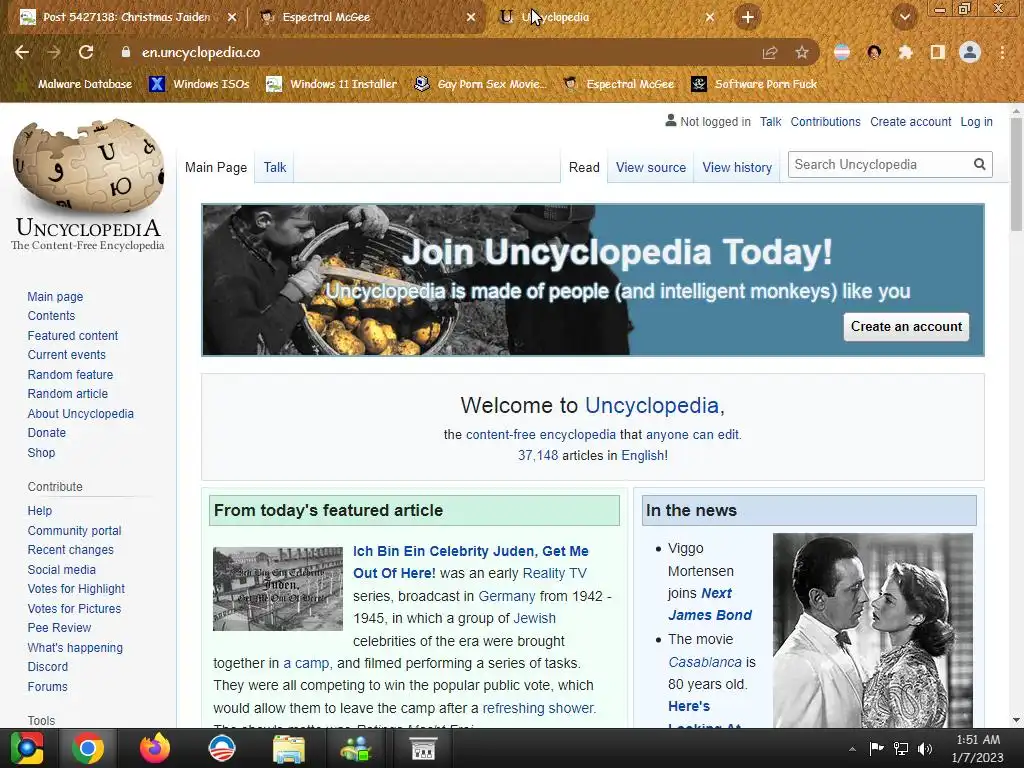Open Random article in sidebar
This screenshot has width=1024, height=768.
pos(68,394)
